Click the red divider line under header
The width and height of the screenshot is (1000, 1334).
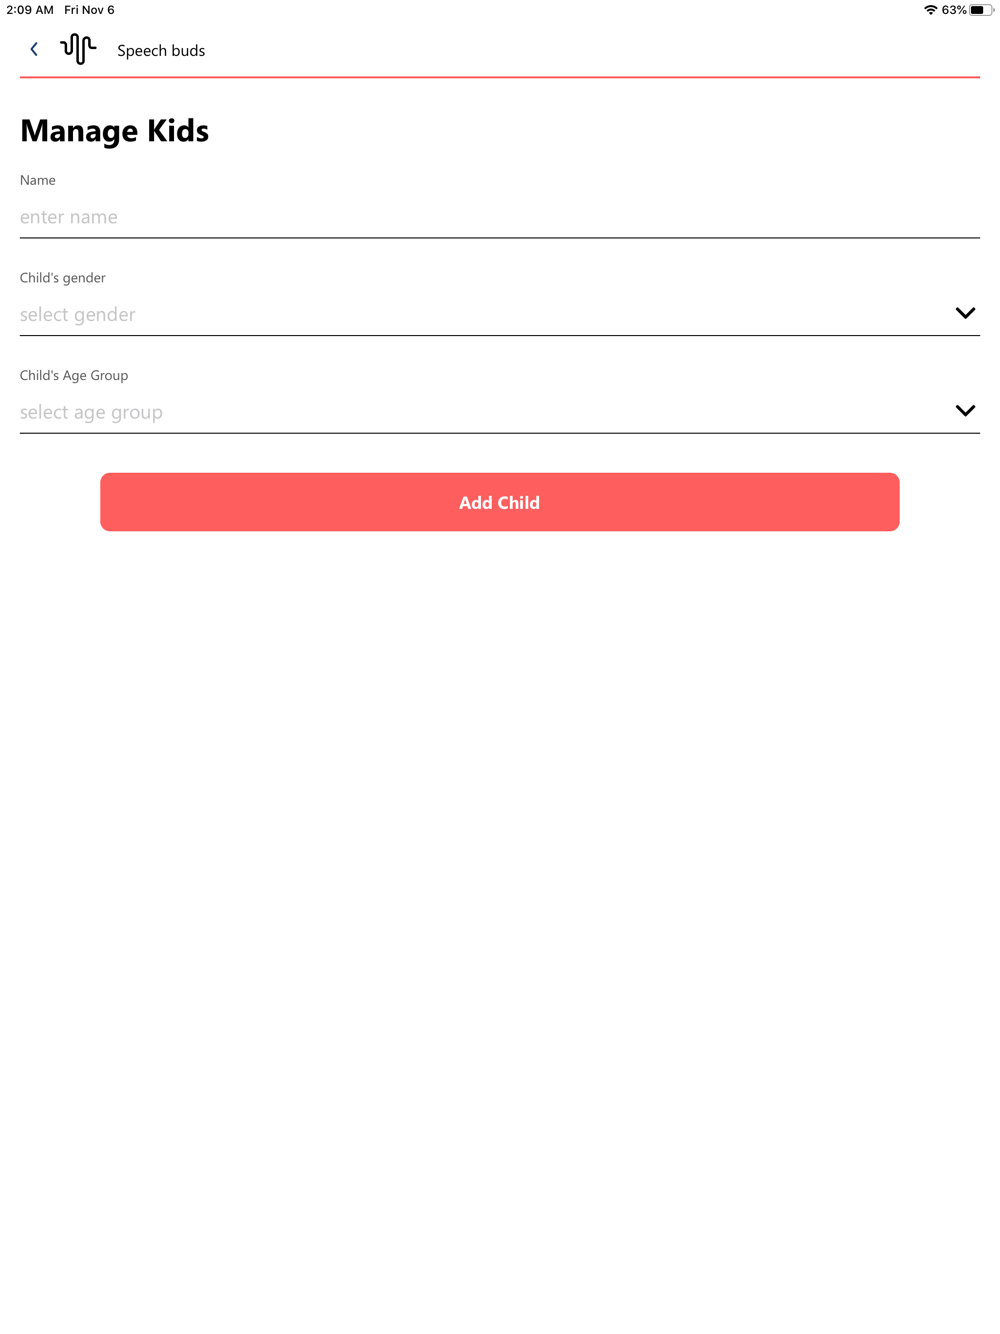(499, 77)
